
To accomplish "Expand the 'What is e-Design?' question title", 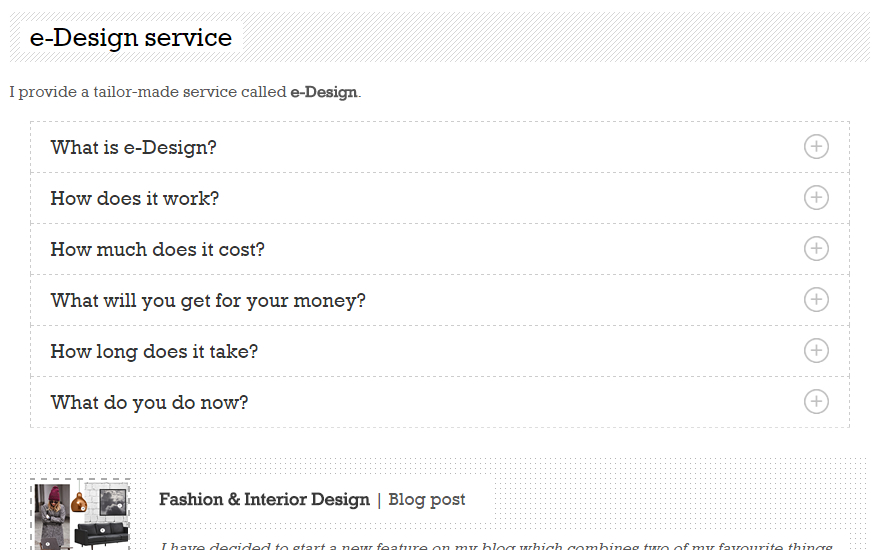I will point(134,148).
